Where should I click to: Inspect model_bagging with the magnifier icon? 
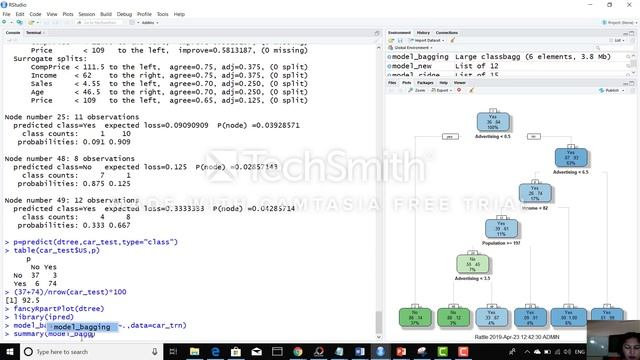pos(629,57)
